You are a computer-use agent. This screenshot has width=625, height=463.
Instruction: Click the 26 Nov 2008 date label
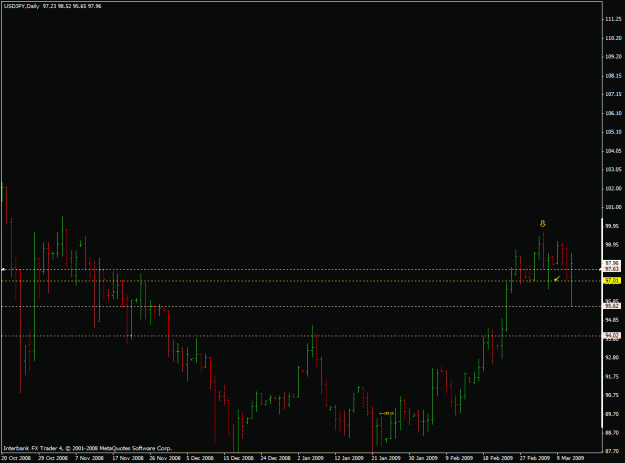[x=165, y=458]
